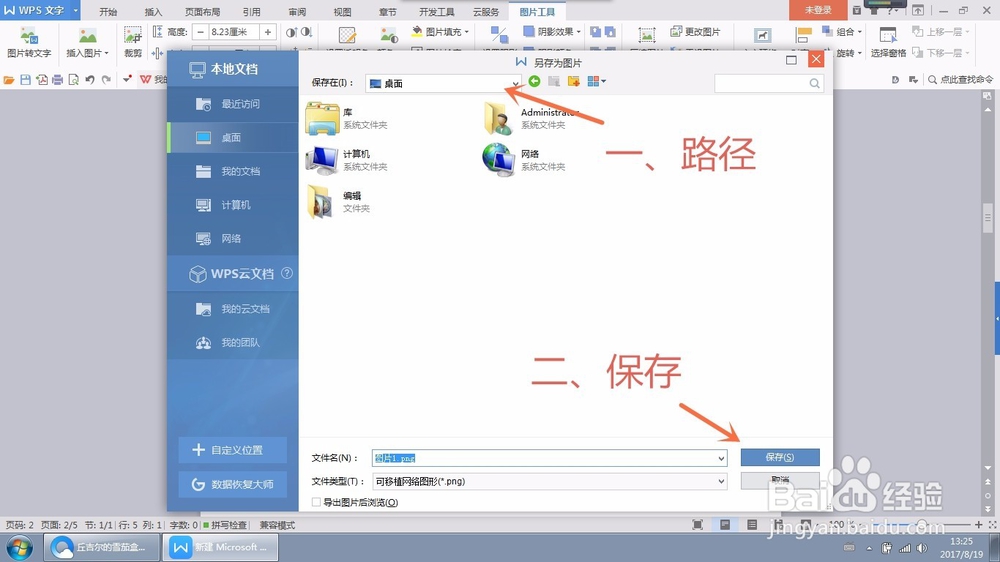This screenshot has width=1000, height=562.
Task: Click the print icon in quick toolbar
Action: pos(57,80)
